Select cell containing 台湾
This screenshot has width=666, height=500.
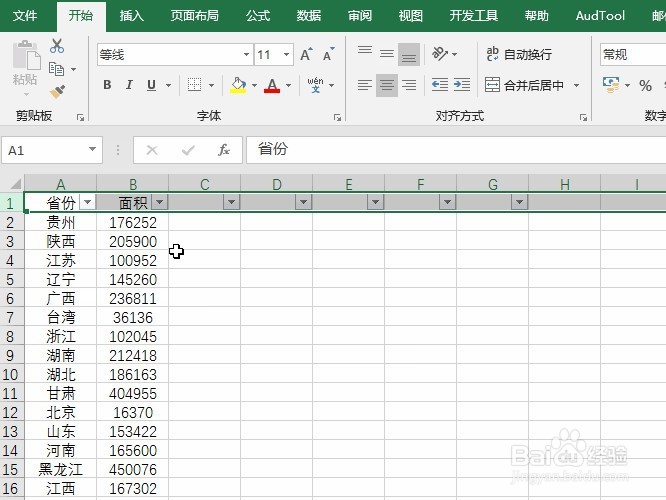[x=61, y=317]
